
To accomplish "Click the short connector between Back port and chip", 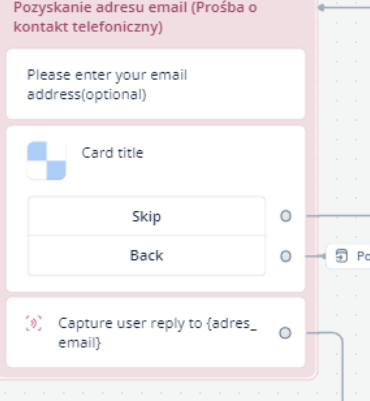I will tap(315, 256).
